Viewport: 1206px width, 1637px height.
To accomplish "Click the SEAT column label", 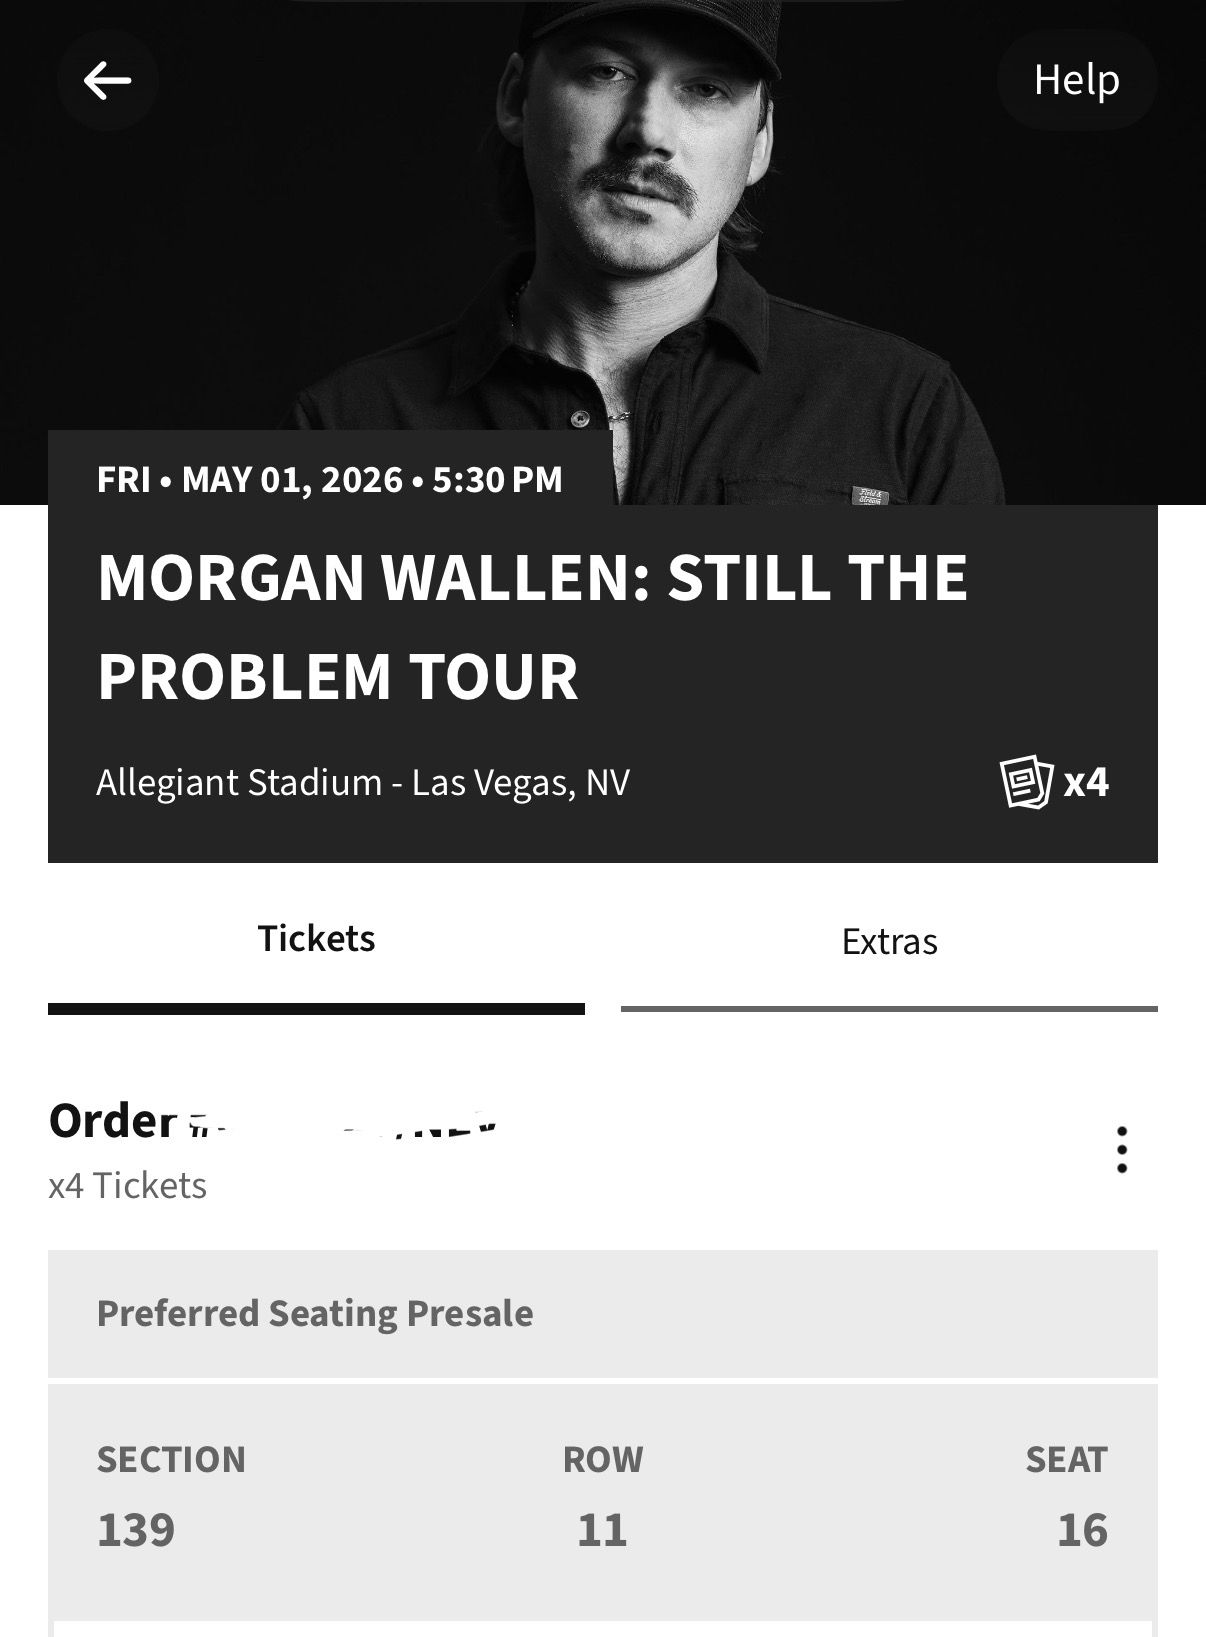I will tap(1066, 1460).
